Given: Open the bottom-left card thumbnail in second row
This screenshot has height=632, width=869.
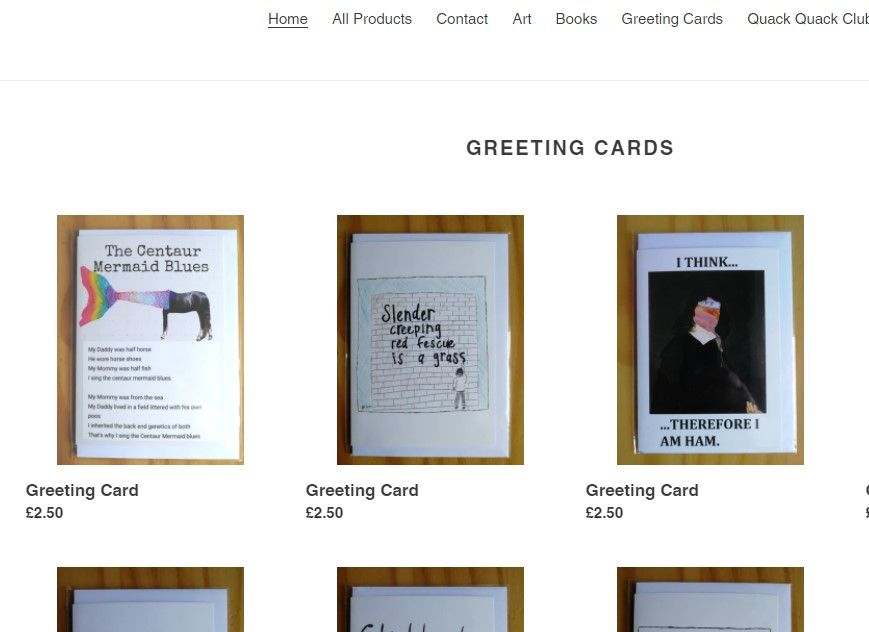Looking at the screenshot, I should pyautogui.click(x=150, y=599).
